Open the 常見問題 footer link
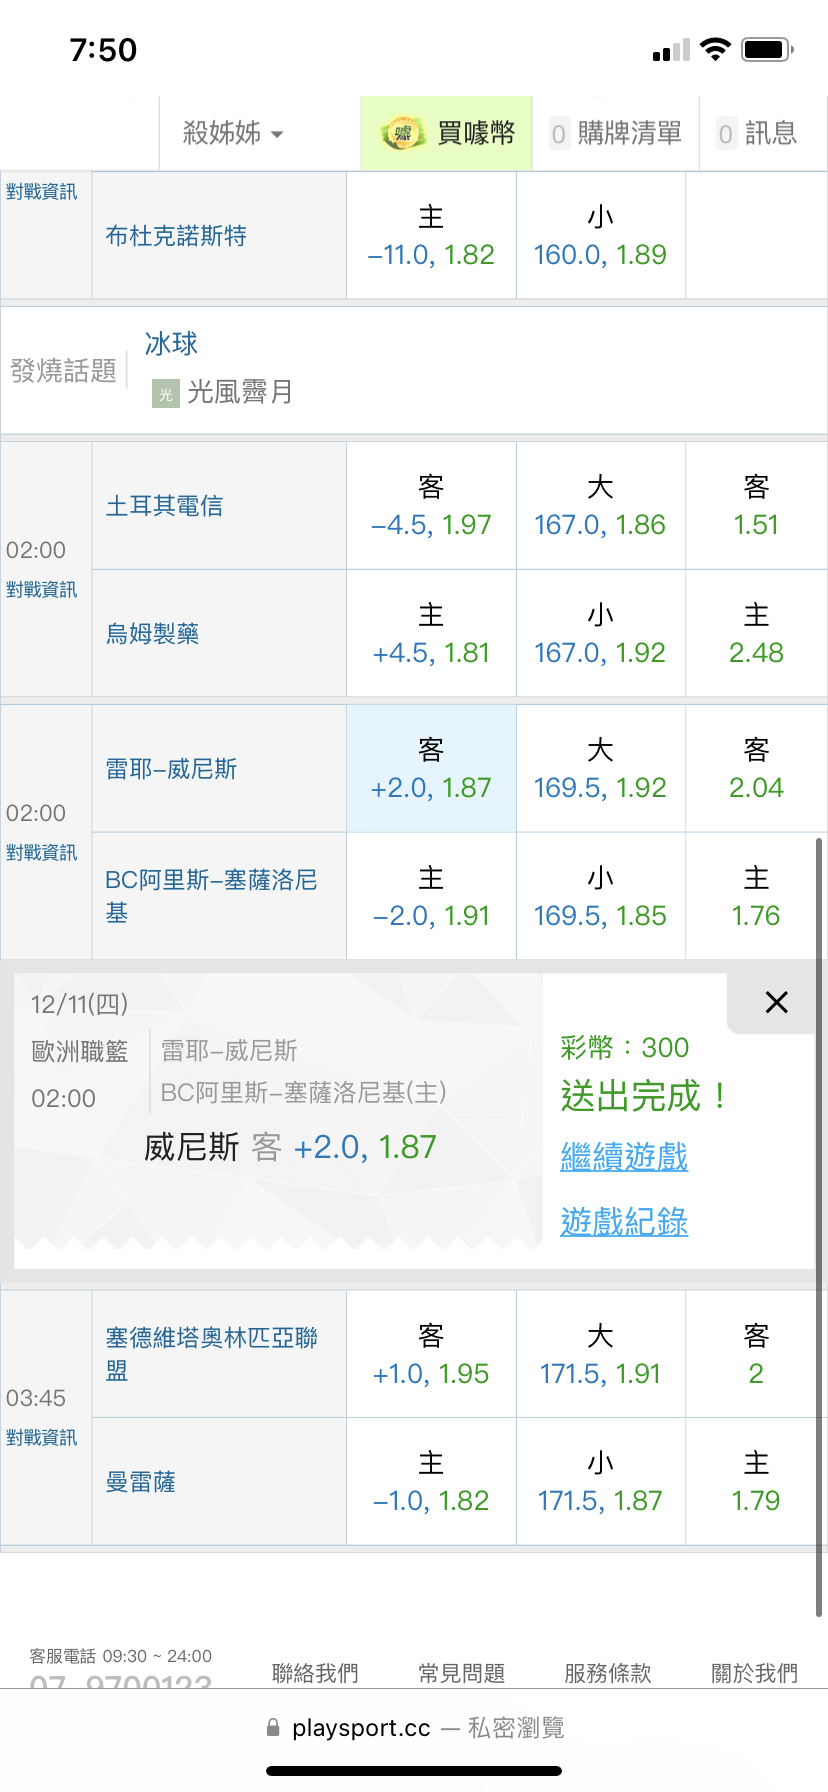This screenshot has height=1792, width=828. (461, 1673)
